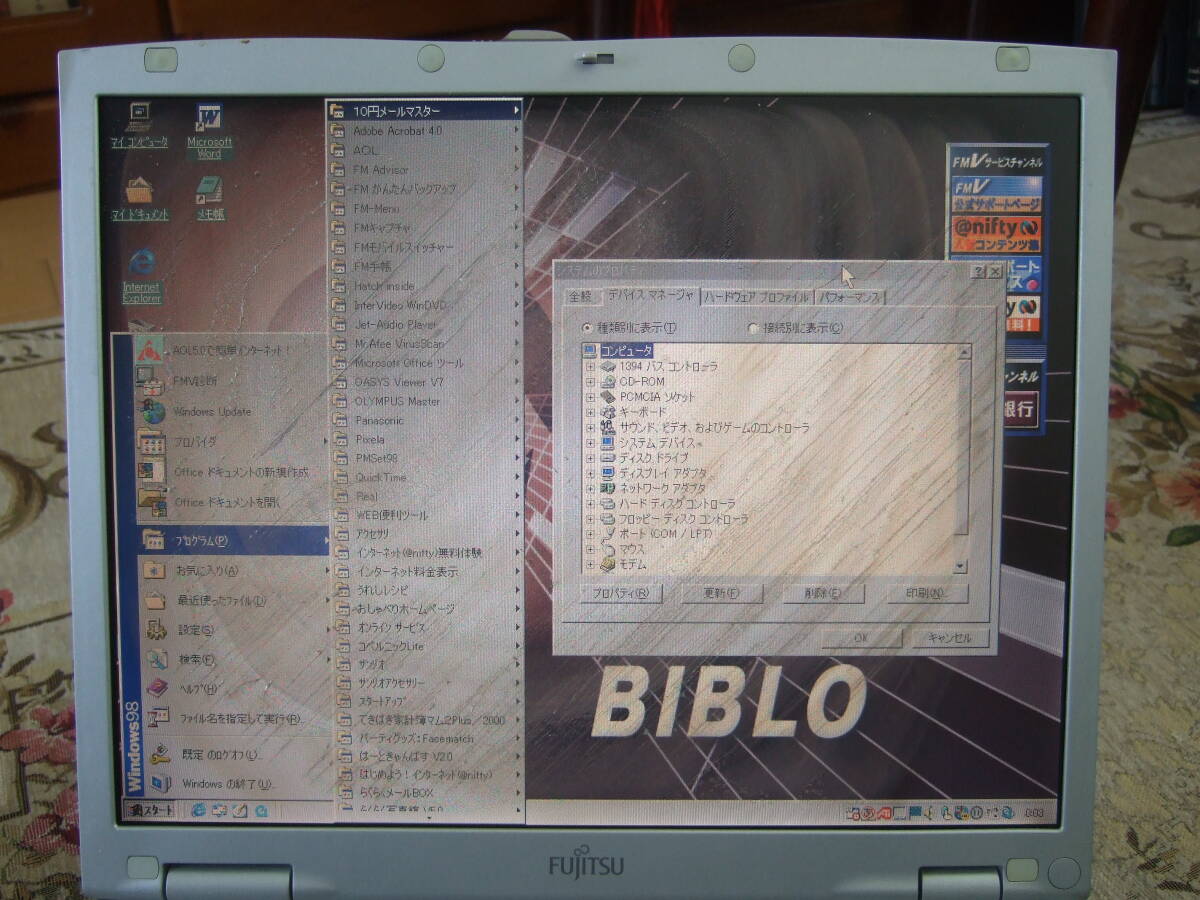Screen dimensions: 1200x900
Task: Switch to the 全般 tab
Action: pyautogui.click(x=580, y=297)
